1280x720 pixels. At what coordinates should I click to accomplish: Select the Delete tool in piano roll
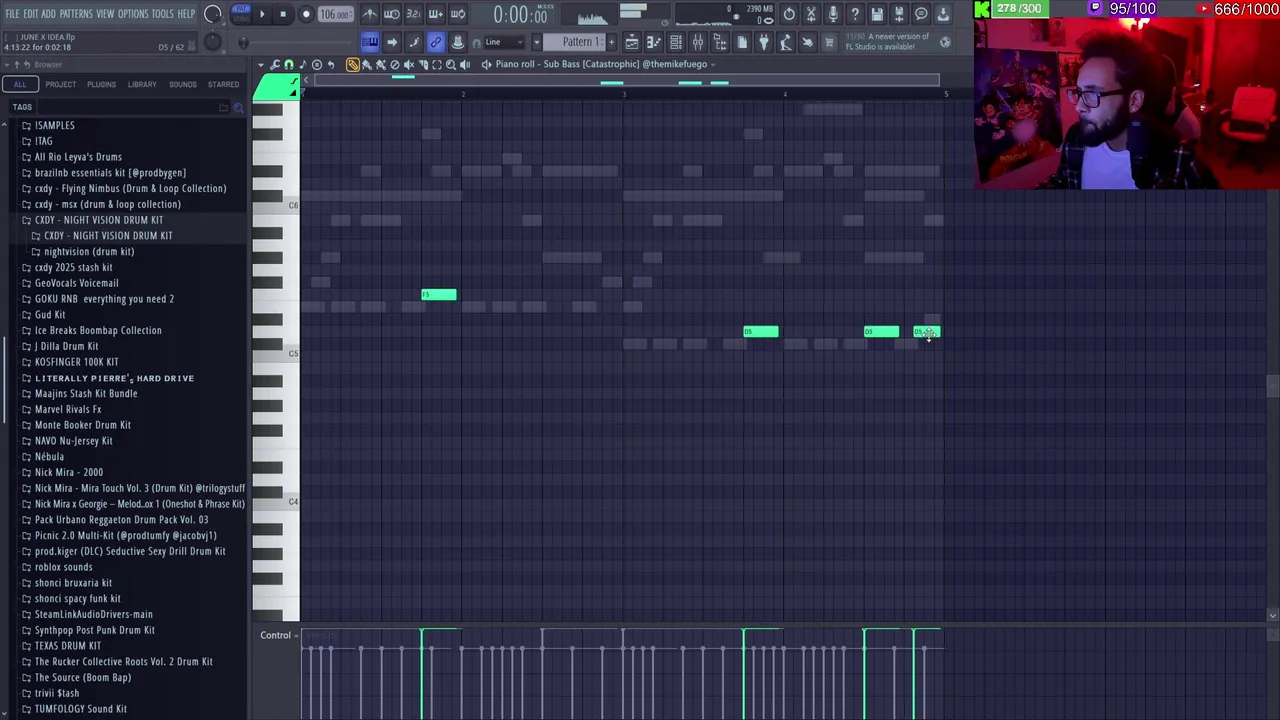click(x=395, y=65)
